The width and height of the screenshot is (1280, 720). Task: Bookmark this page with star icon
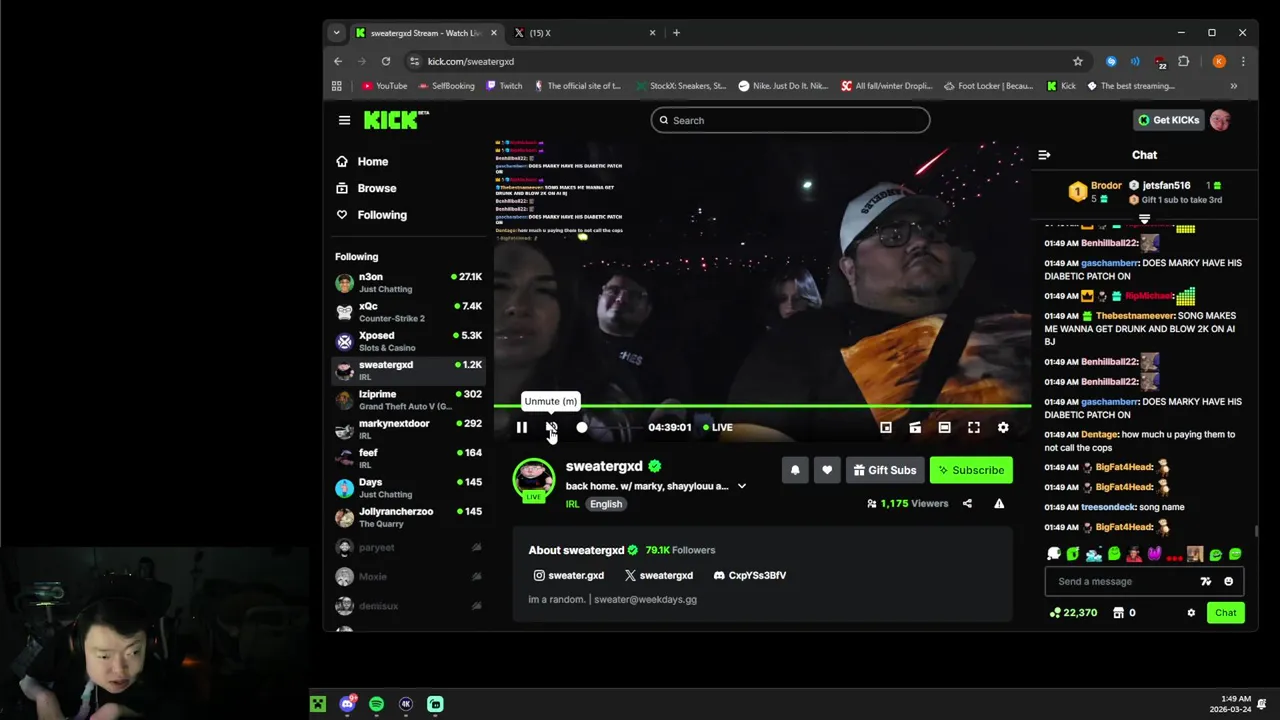click(x=1077, y=61)
